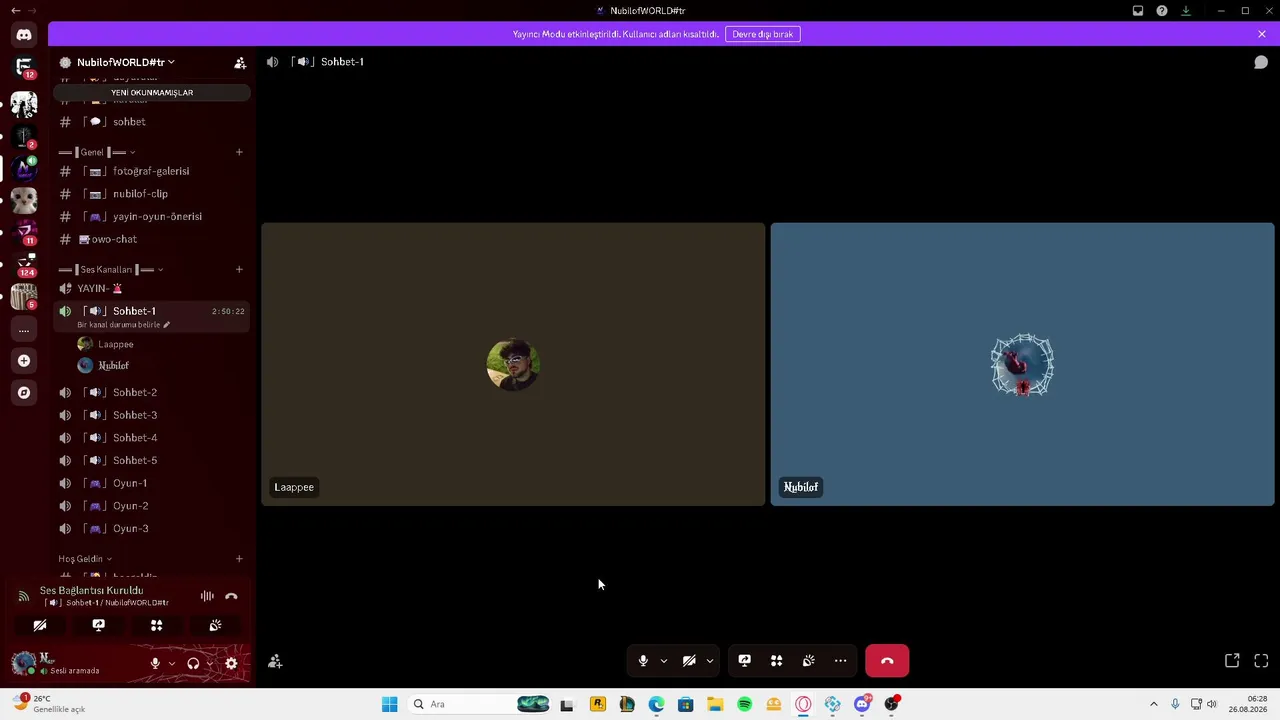
Task: Toggle deafen headphones in user panel
Action: pyautogui.click(x=193, y=663)
